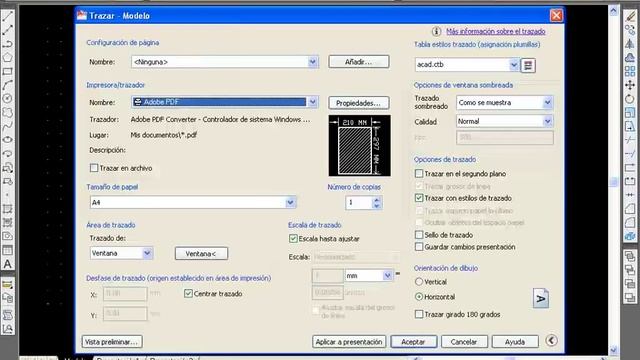Select the Trim tool
This screenshot has height=360, width=640.
point(630,140)
